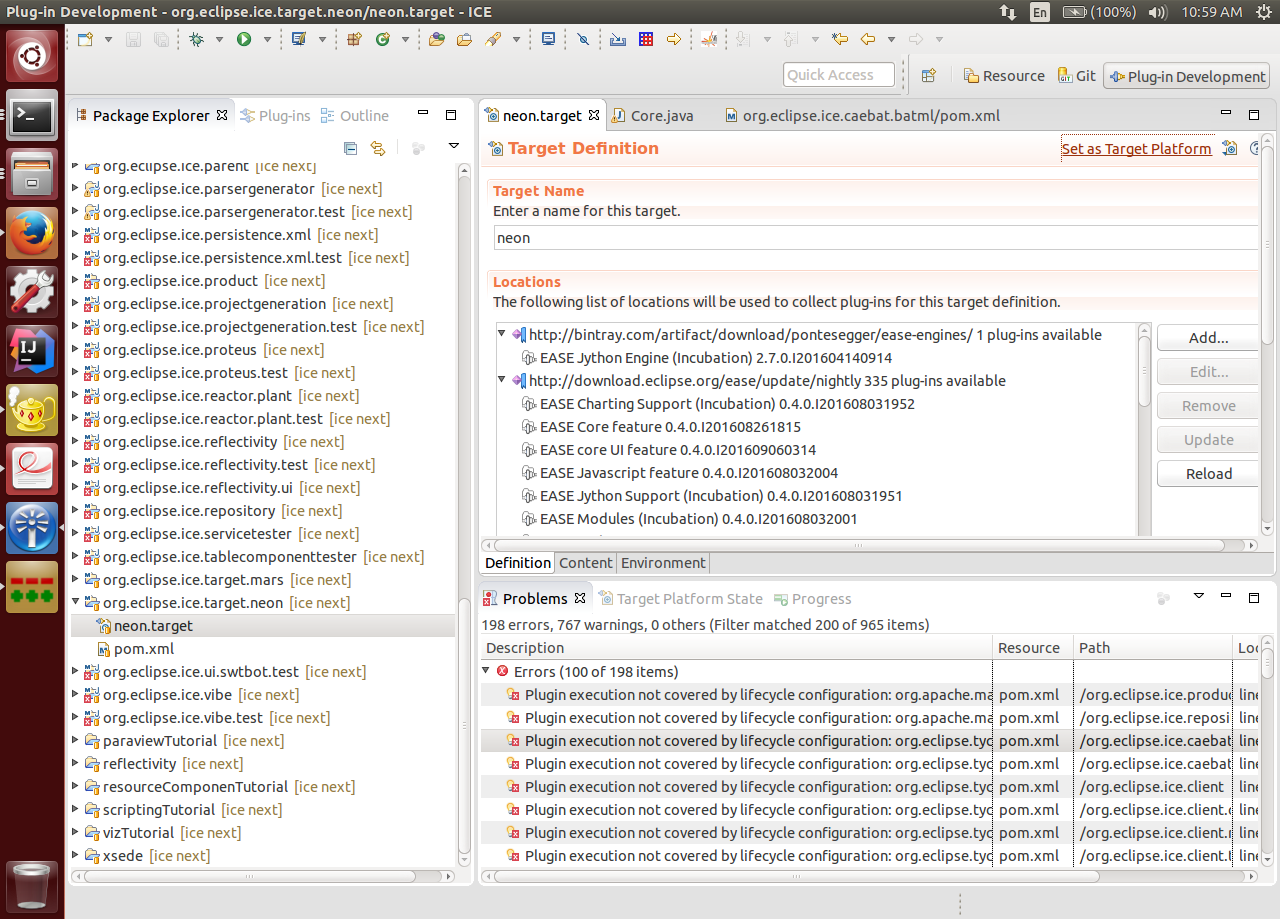Viewport: 1280px width, 919px height.
Task: Open the Package Explorer View Menu triangle
Action: [x=453, y=146]
